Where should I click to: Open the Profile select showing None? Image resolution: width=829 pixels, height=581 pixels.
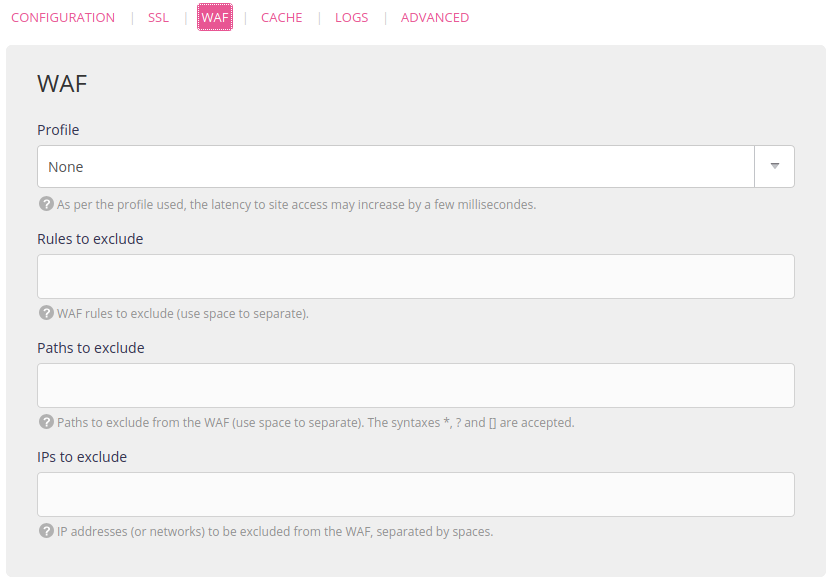coord(395,167)
